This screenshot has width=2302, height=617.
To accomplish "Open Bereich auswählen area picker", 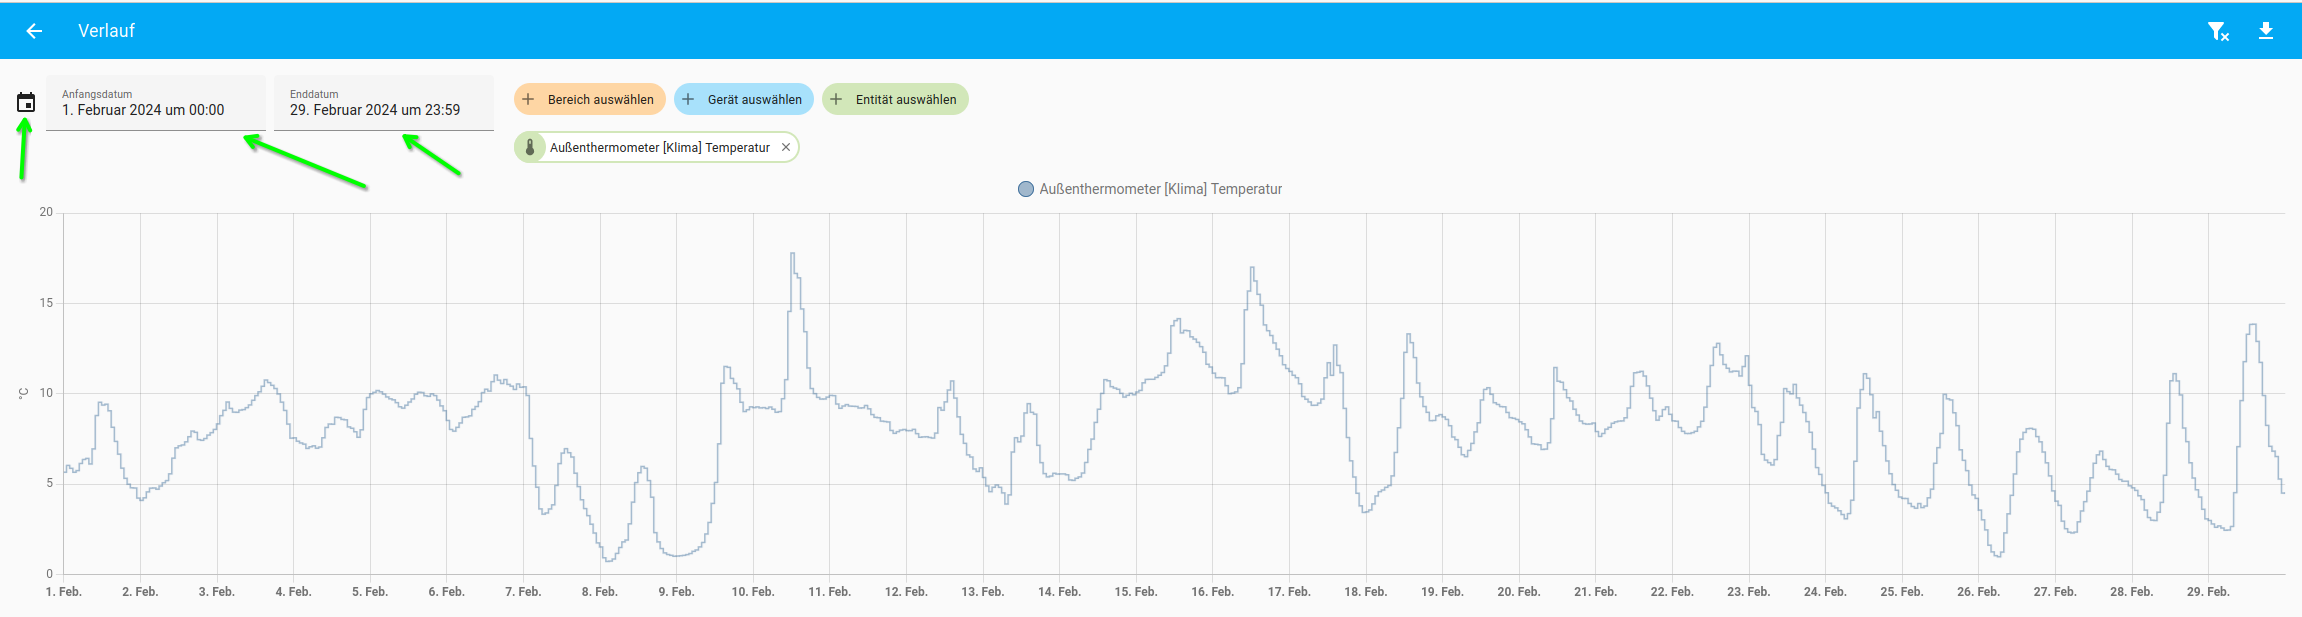I will click(600, 99).
